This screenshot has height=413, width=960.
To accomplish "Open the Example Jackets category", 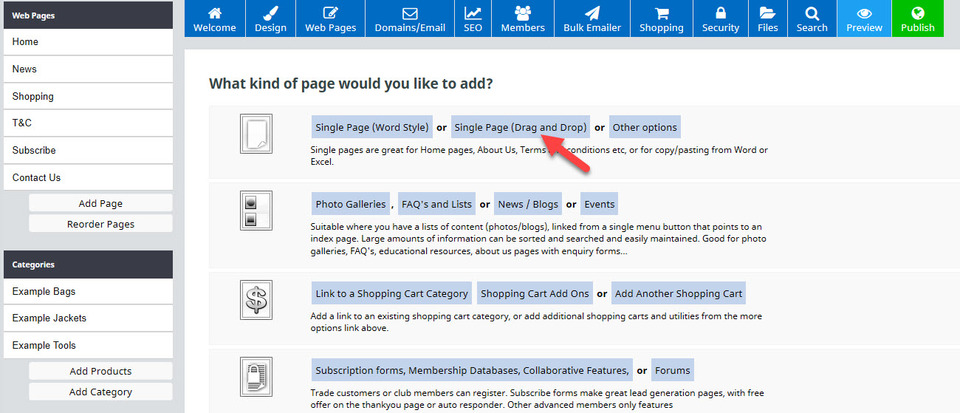I will click(x=88, y=318).
